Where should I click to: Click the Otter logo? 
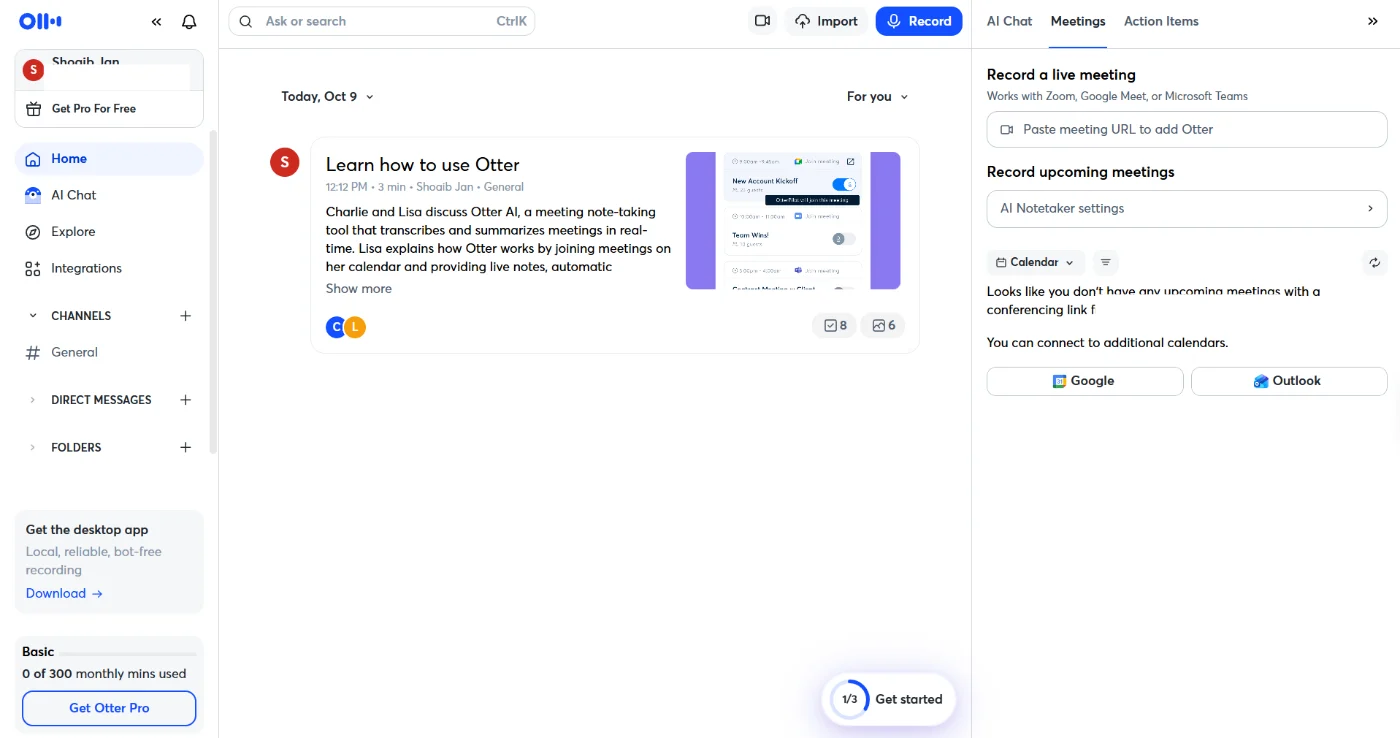(39, 21)
